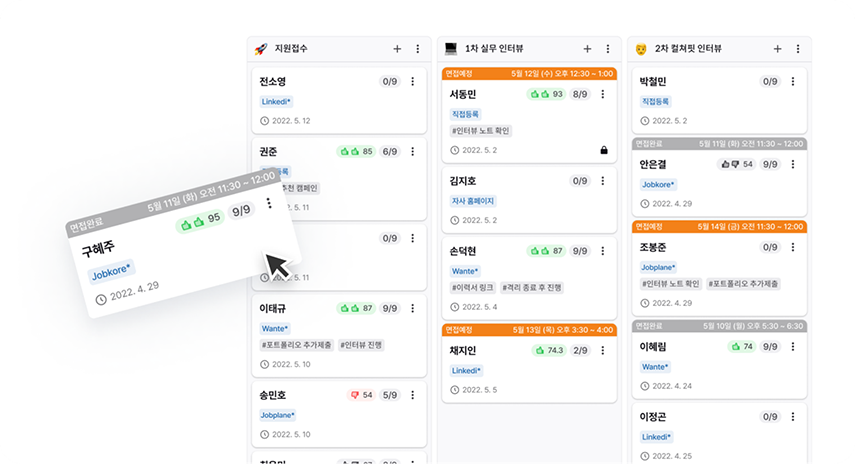Open kebab menu of 지원접수 column
This screenshot has height=464, width=855.
(417, 48)
